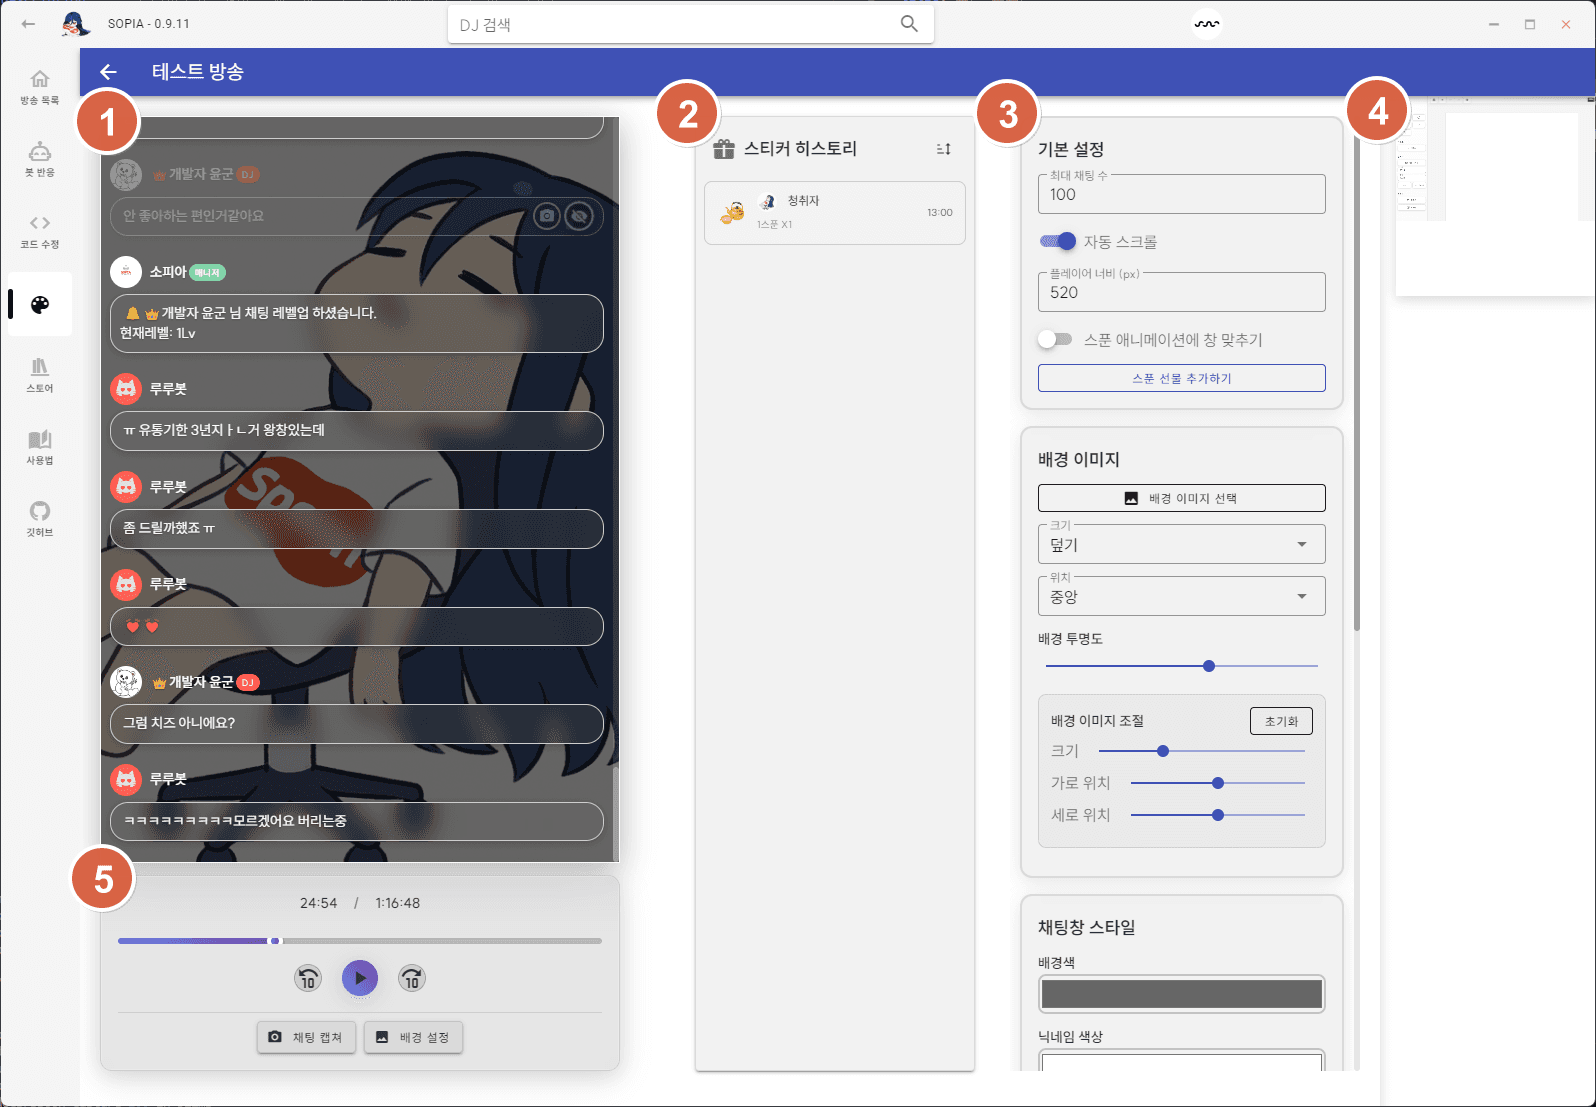The image size is (1596, 1107).
Task: Open the 봇 반응 robot sidebar icon
Action: (40, 158)
